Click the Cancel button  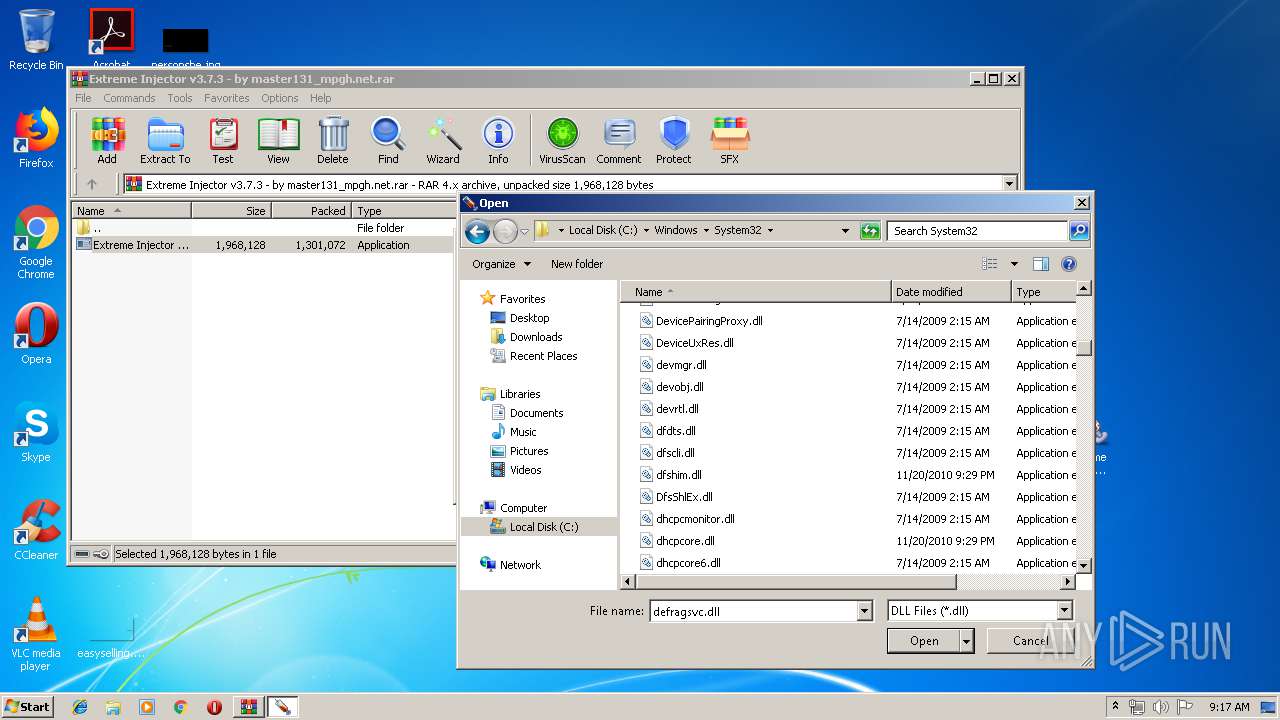click(x=1030, y=641)
